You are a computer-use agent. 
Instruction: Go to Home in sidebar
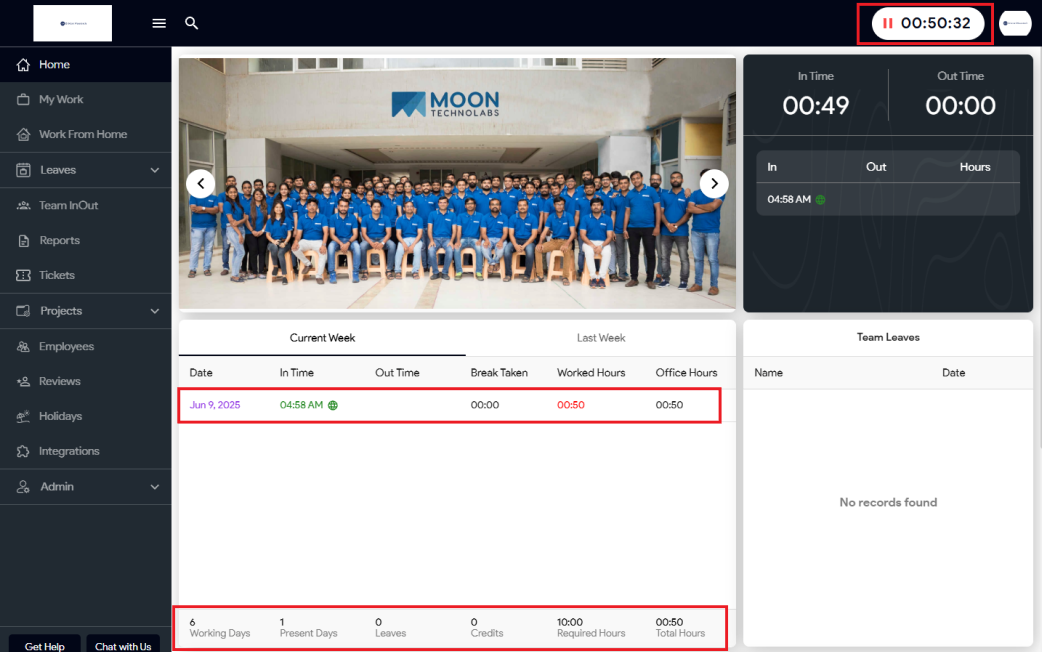pos(54,65)
